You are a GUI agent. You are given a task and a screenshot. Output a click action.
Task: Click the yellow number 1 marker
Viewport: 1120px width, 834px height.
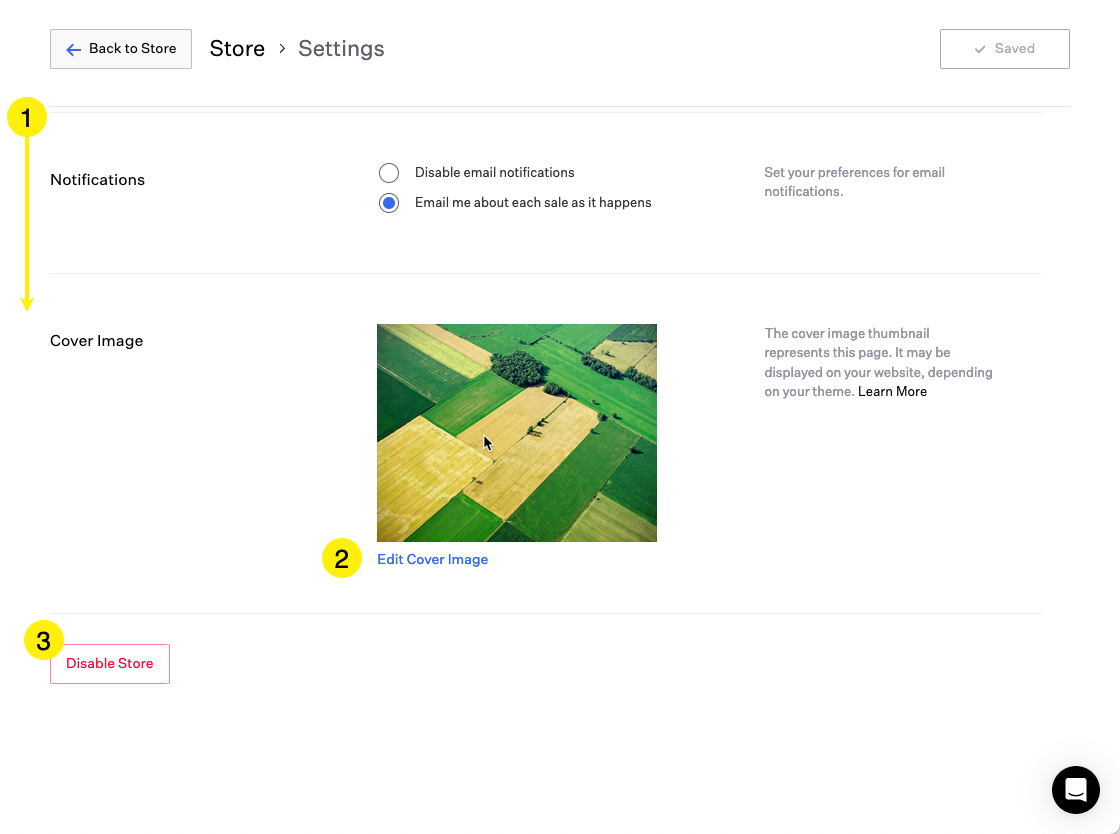pos(27,118)
